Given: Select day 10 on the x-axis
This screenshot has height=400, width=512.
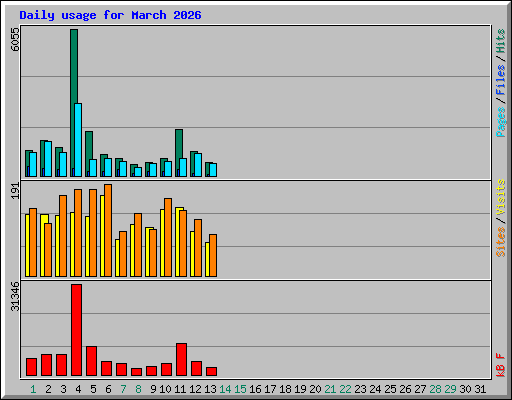Looking at the screenshot, I should pyautogui.click(x=165, y=389).
